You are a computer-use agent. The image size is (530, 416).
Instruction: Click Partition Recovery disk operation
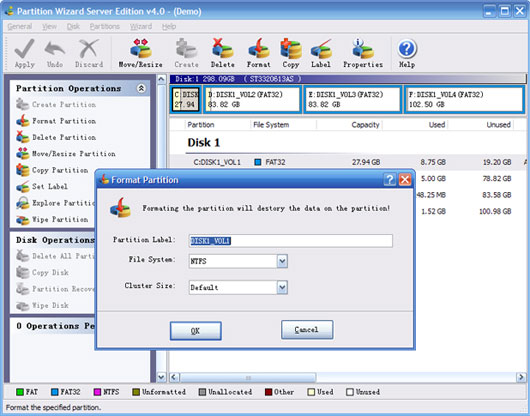click(55, 289)
